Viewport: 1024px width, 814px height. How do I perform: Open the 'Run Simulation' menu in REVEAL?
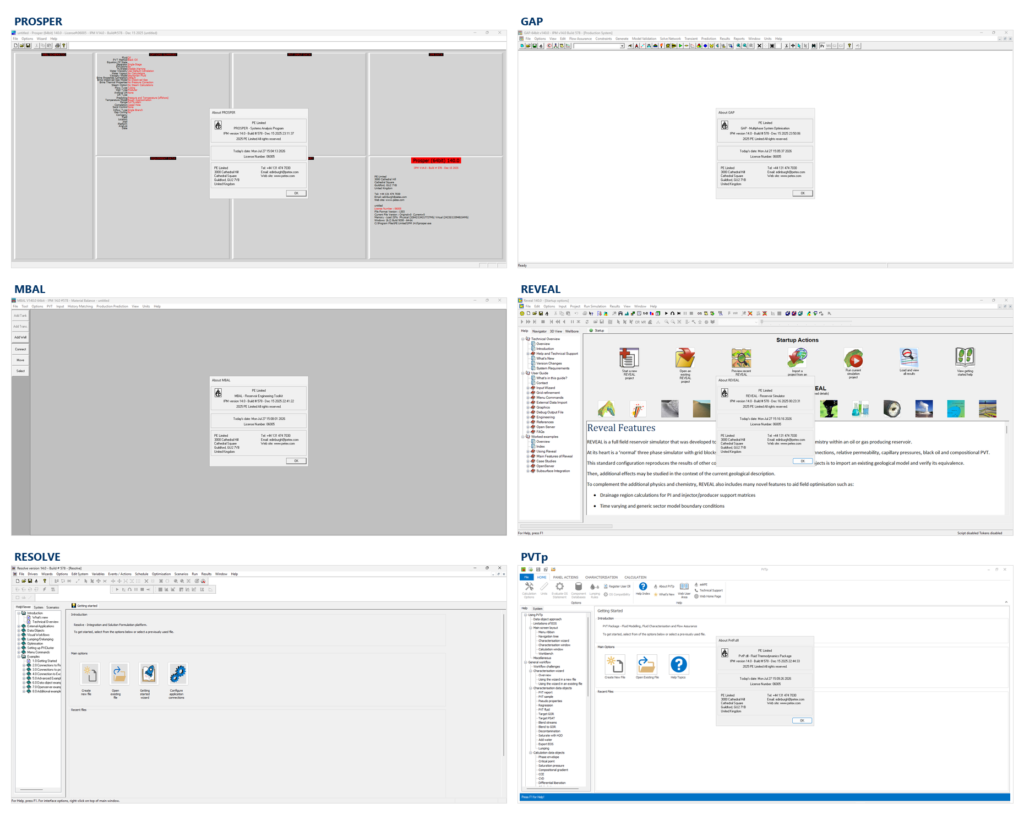(595, 306)
